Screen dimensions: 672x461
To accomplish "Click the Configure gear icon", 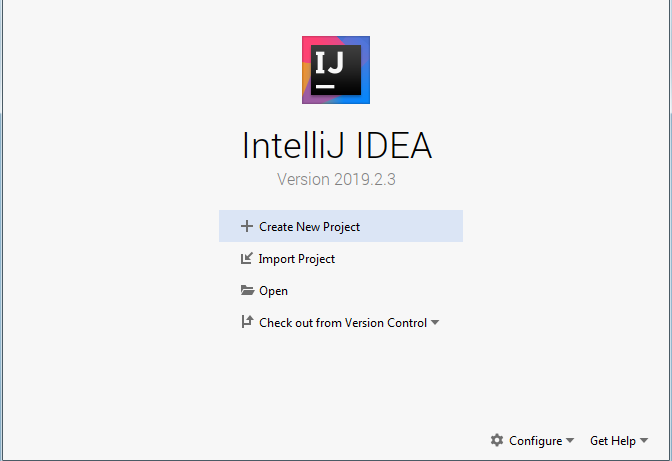I will pos(497,440).
